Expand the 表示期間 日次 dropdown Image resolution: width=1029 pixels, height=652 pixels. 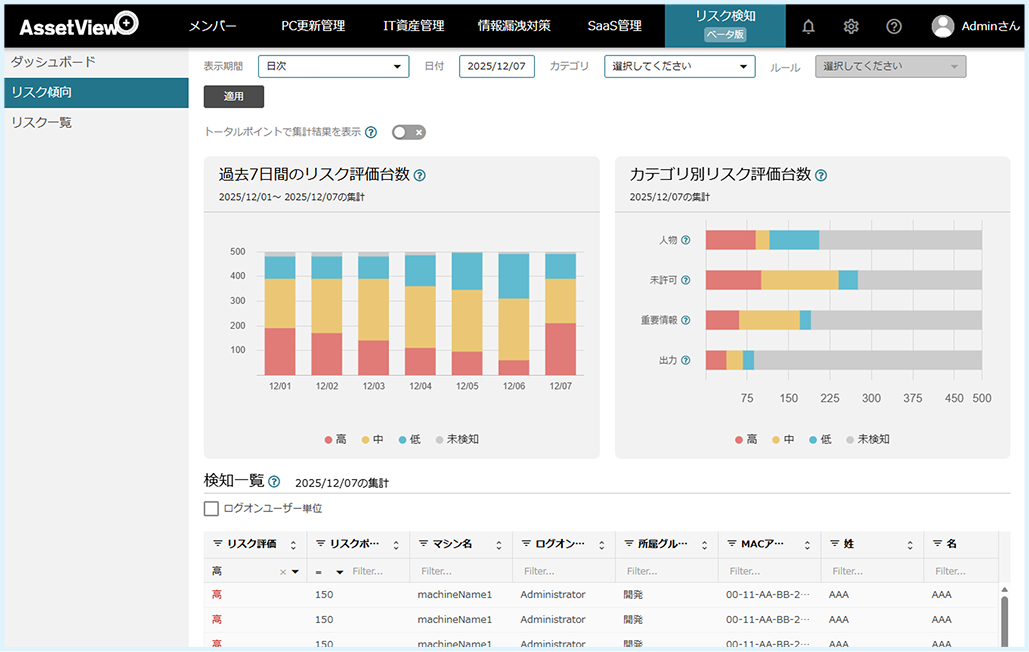333,66
